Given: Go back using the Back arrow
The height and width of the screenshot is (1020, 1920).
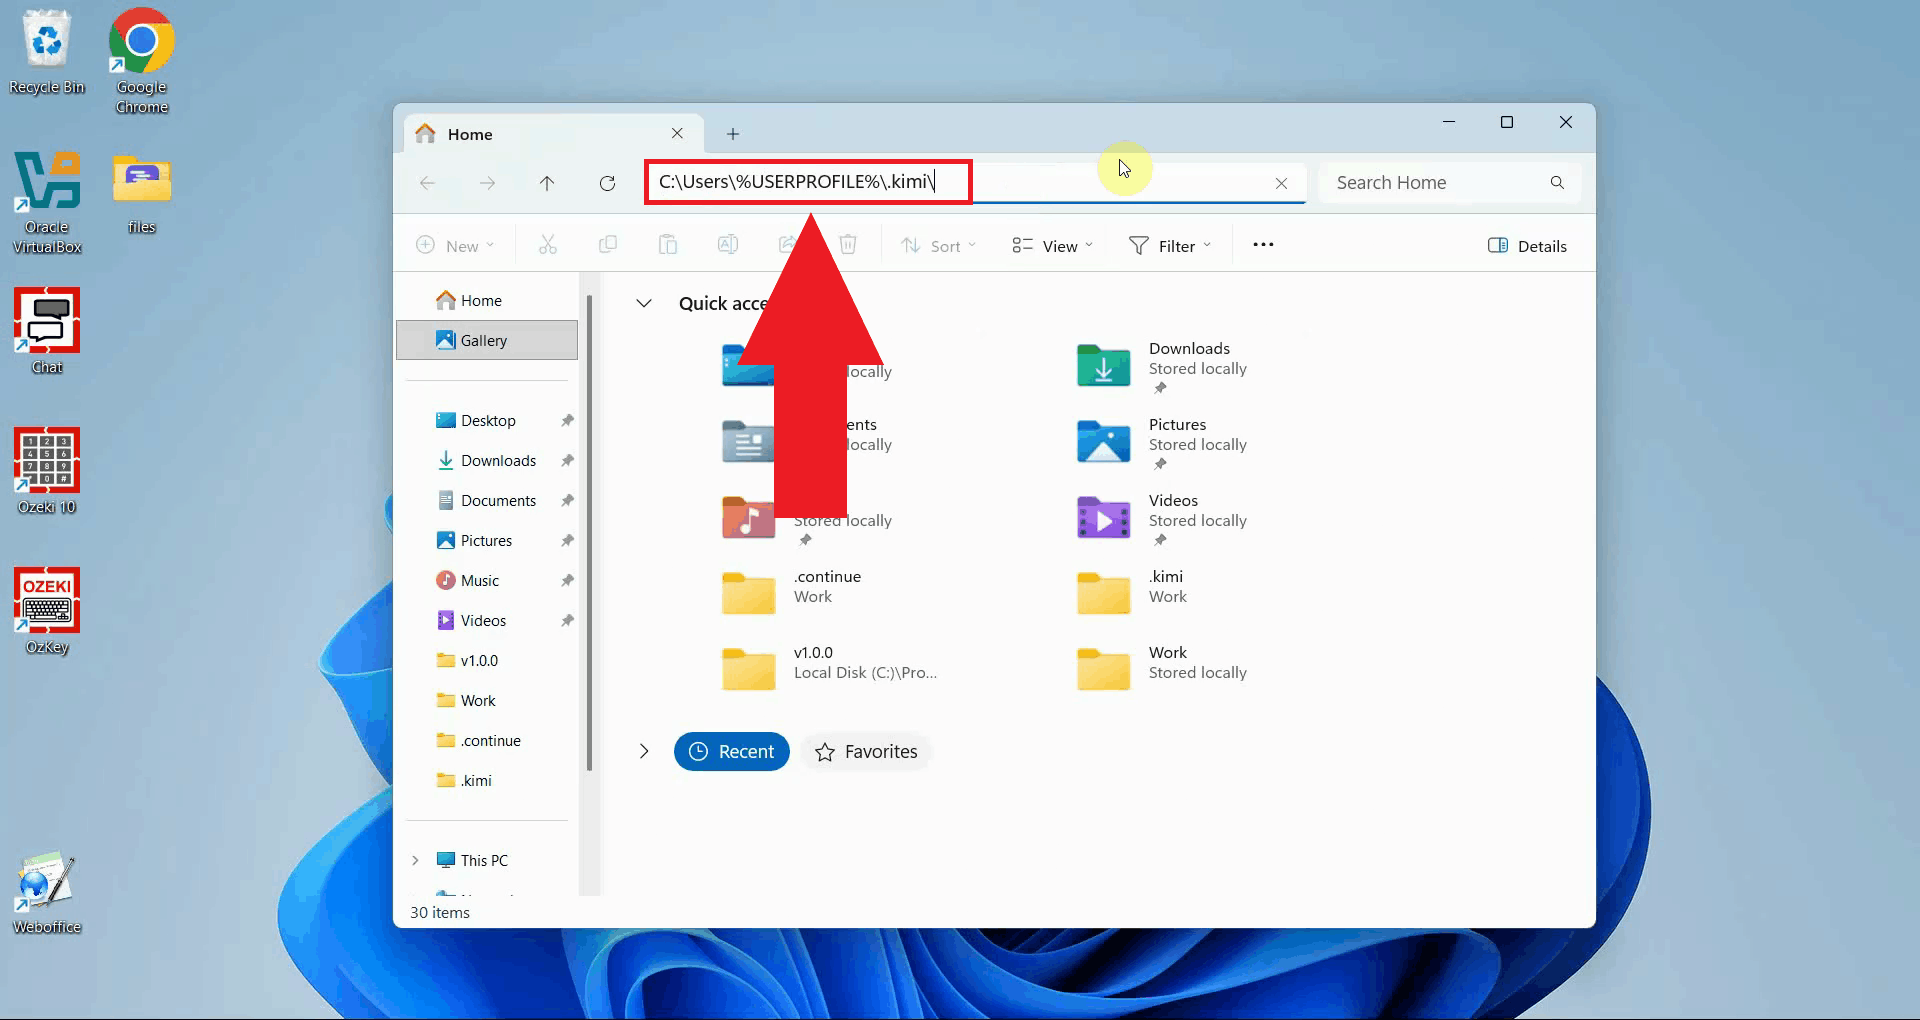Looking at the screenshot, I should click(x=427, y=183).
